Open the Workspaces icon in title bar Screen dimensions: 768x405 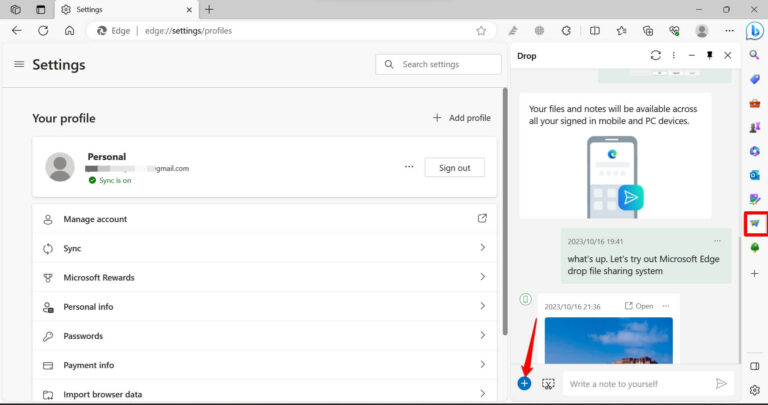(x=16, y=9)
